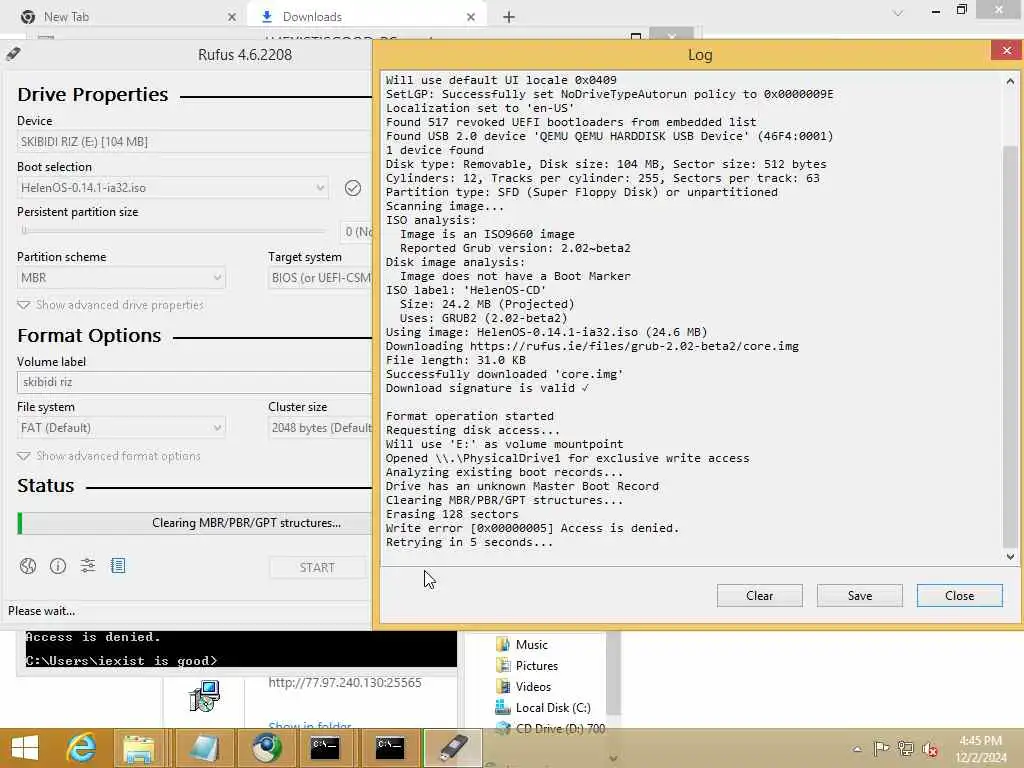Click the Command Prompt window prompt line
This screenshot has height=768, width=1024.
click(x=121, y=660)
